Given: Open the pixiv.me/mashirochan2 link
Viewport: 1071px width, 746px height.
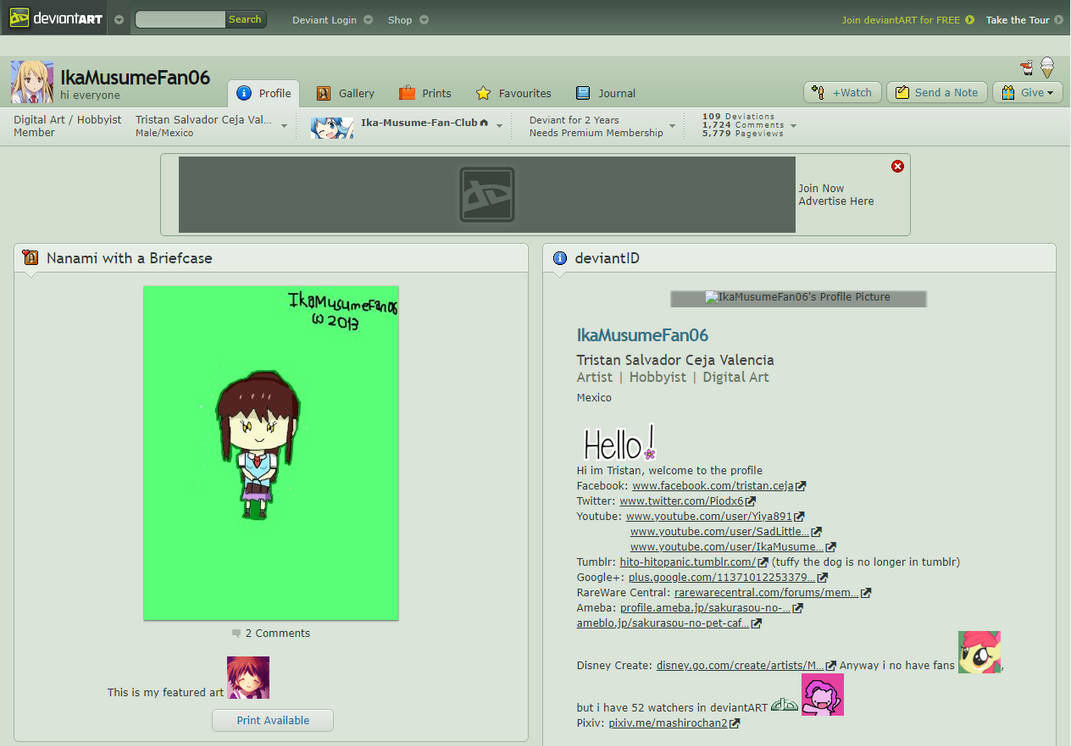Looking at the screenshot, I should (x=668, y=723).
